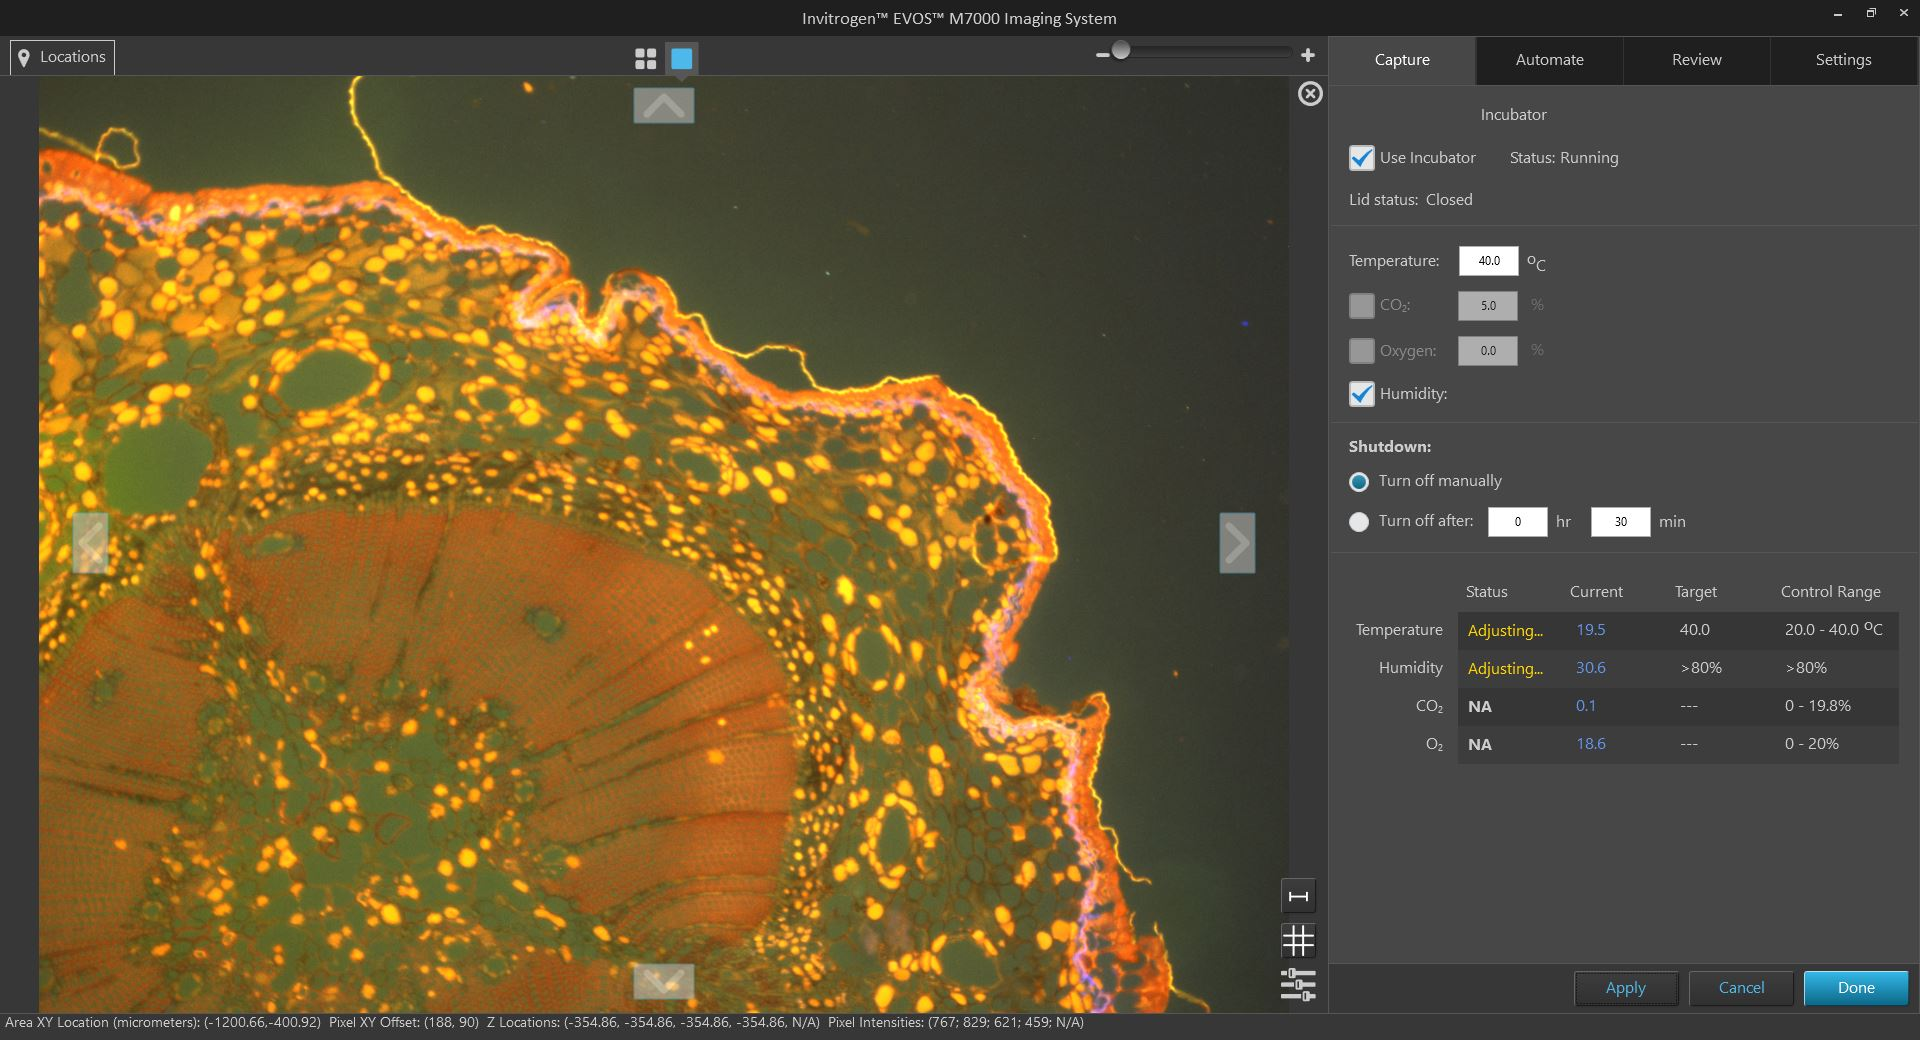
Task: Click the zoom in plus icon
Action: coord(1307,55)
